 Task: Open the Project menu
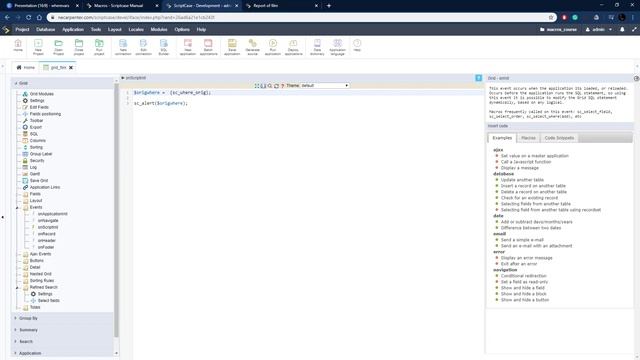tap(22, 29)
